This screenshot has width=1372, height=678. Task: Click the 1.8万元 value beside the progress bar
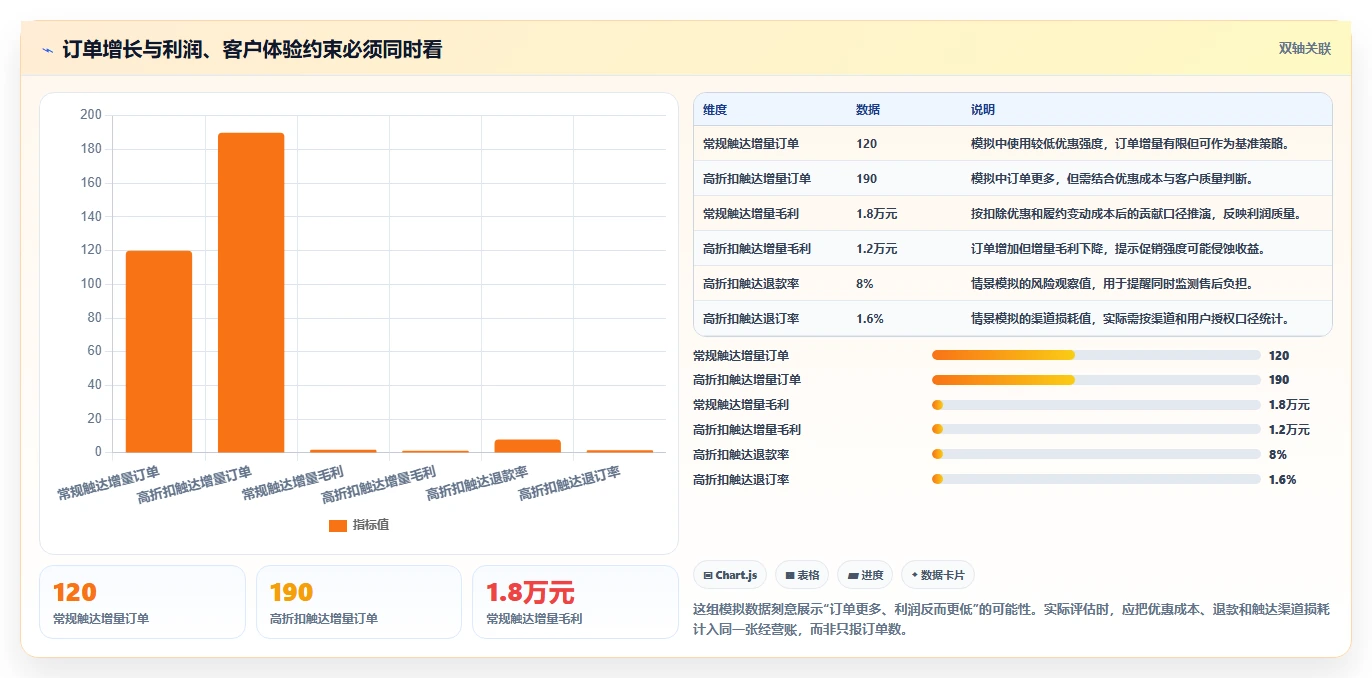(x=1289, y=405)
